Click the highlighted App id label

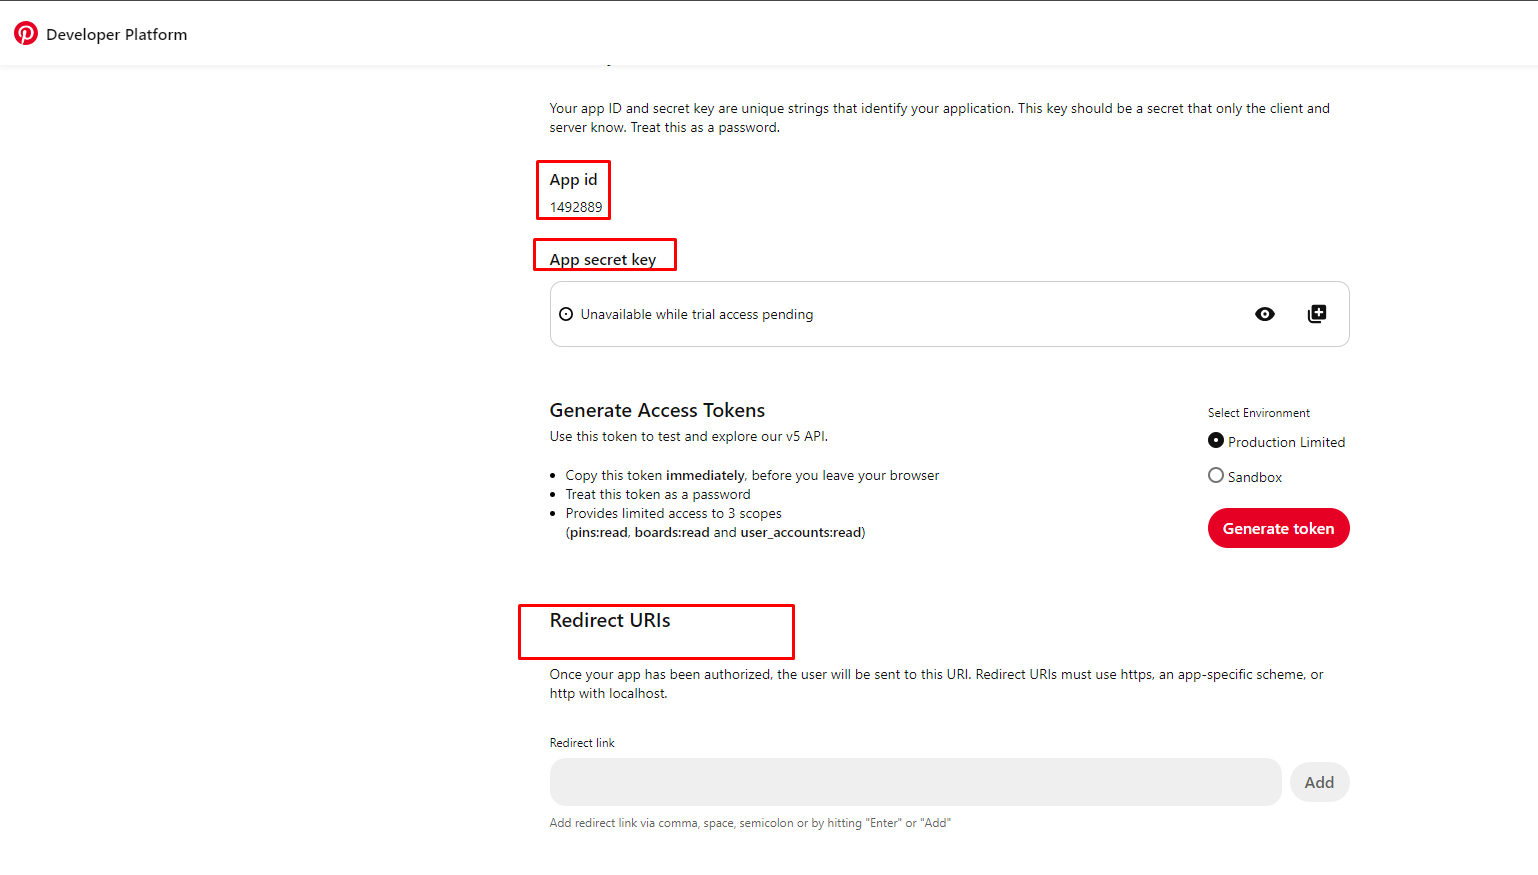coord(573,179)
